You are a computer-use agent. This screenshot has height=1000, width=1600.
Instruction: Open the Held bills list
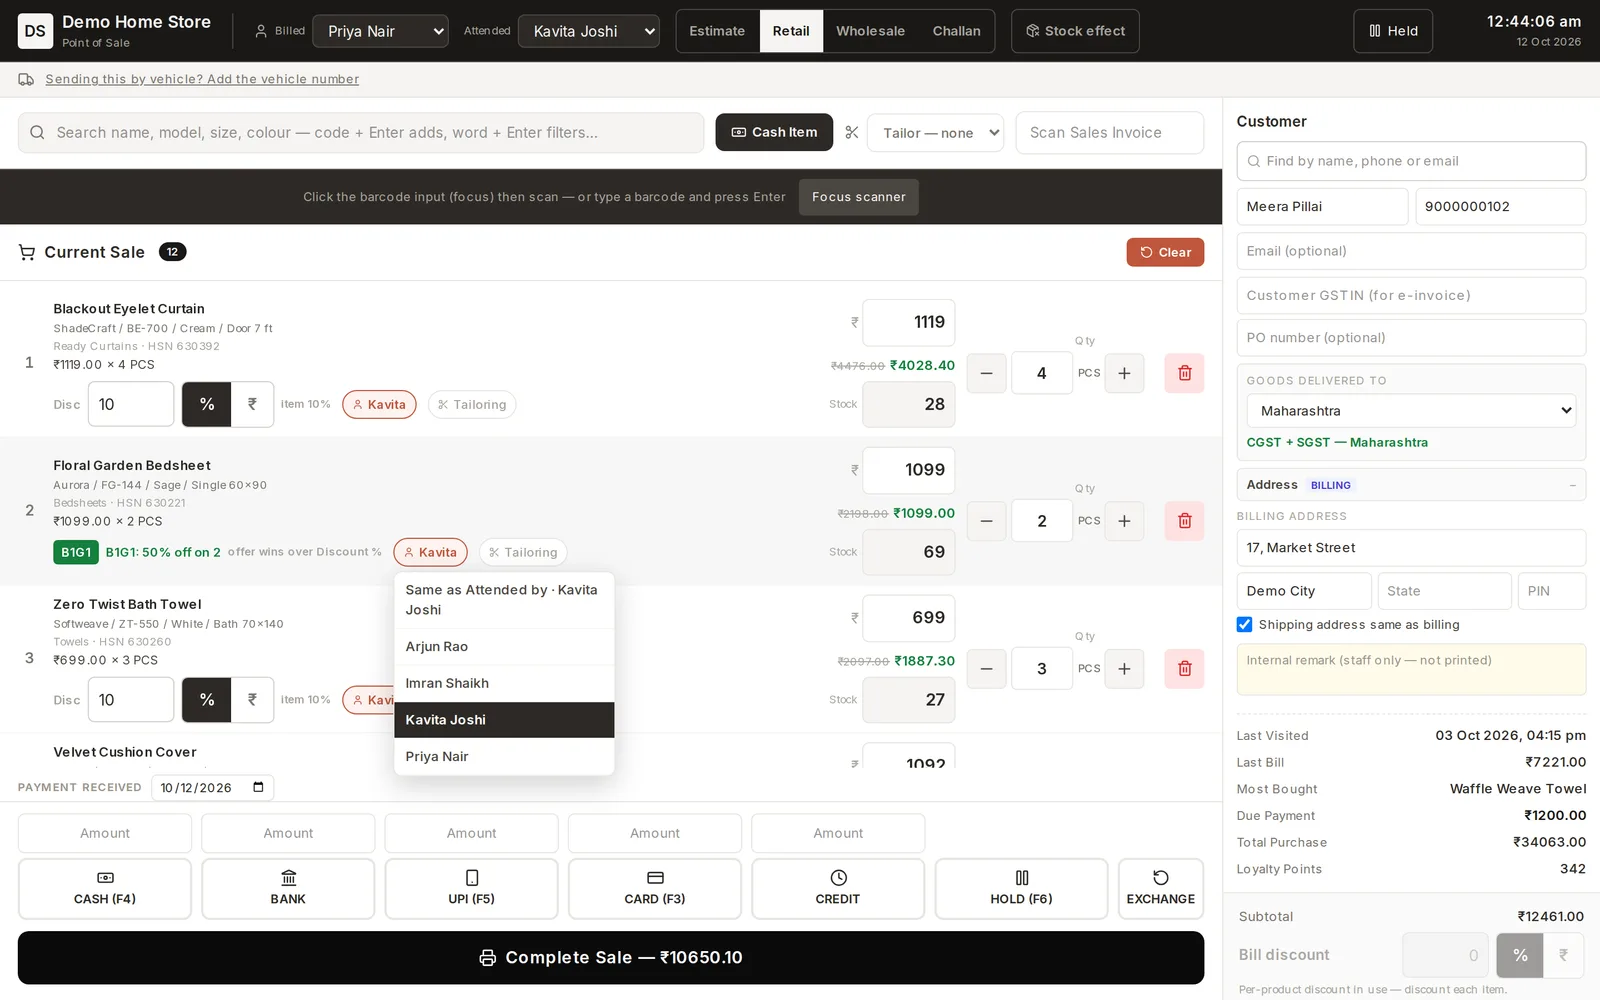pyautogui.click(x=1393, y=31)
